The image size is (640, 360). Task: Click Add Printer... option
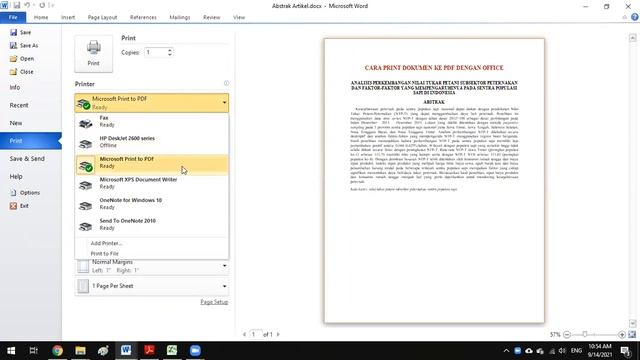[x=107, y=243]
